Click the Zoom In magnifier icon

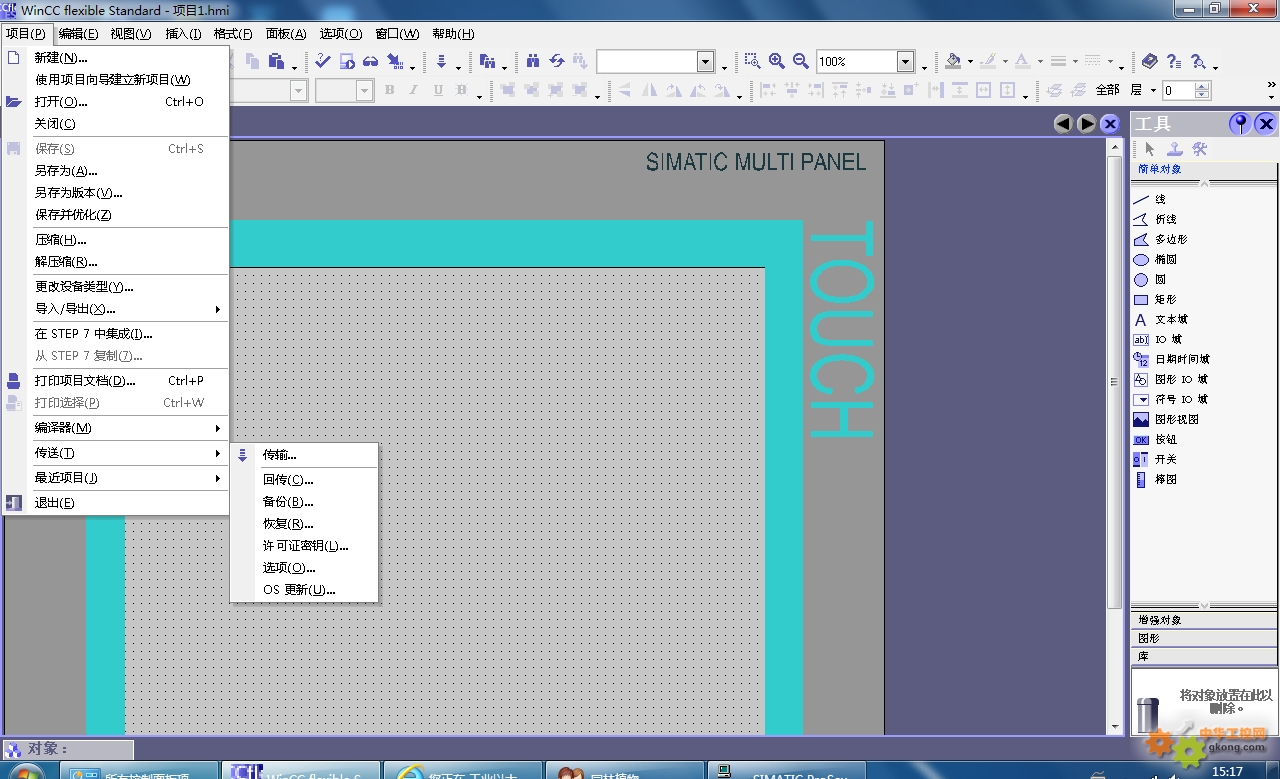pyautogui.click(x=777, y=61)
